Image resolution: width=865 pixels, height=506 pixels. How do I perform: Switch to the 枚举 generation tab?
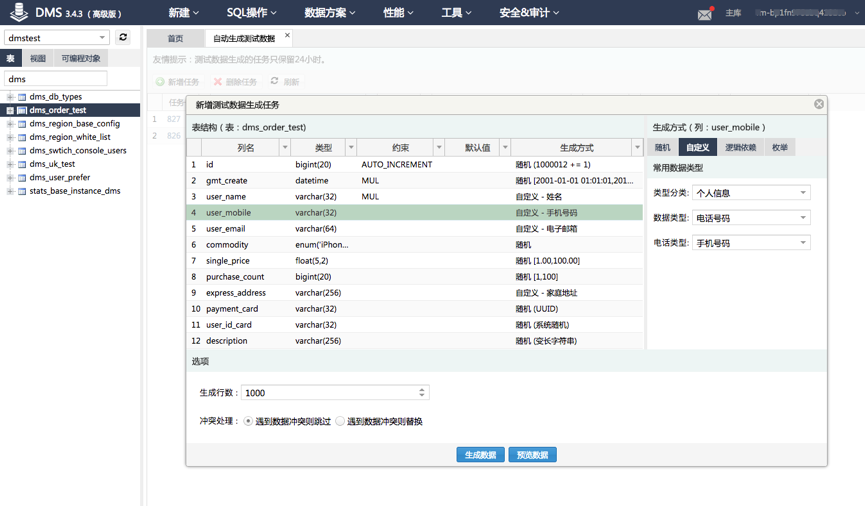(780, 147)
